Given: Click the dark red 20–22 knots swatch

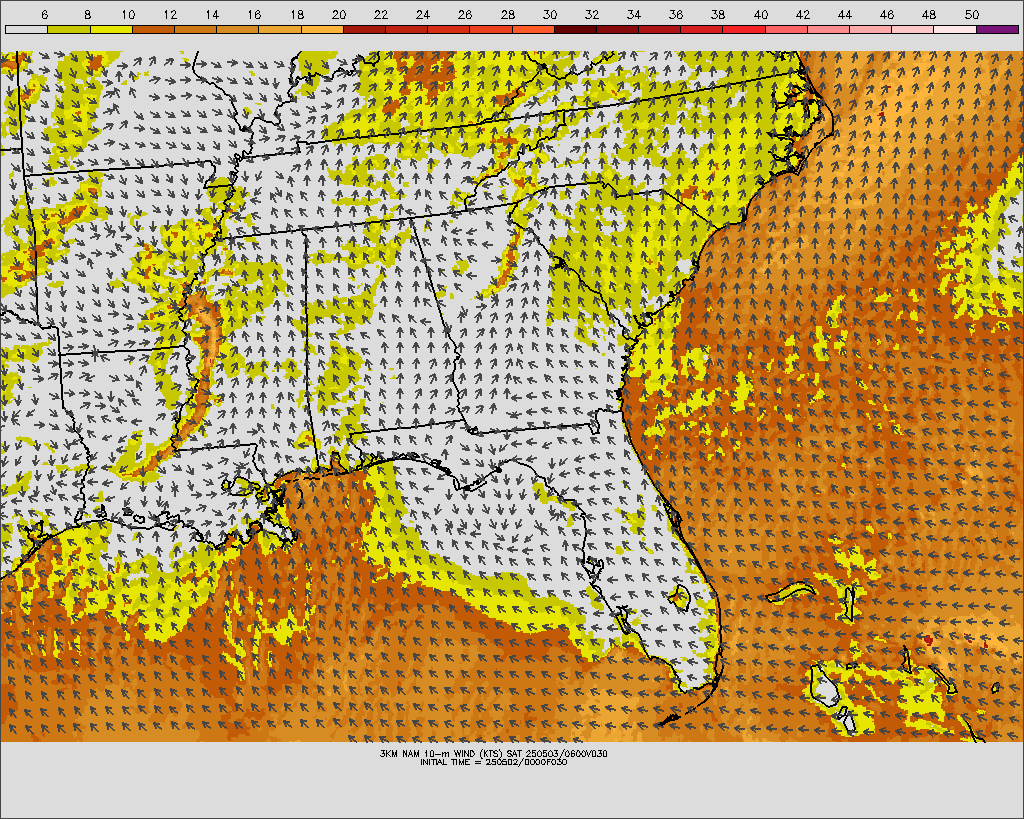Looking at the screenshot, I should click(364, 30).
